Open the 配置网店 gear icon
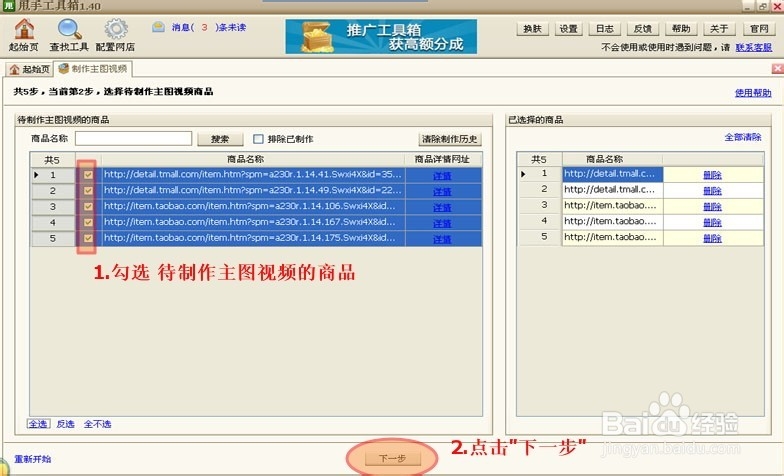 point(116,30)
